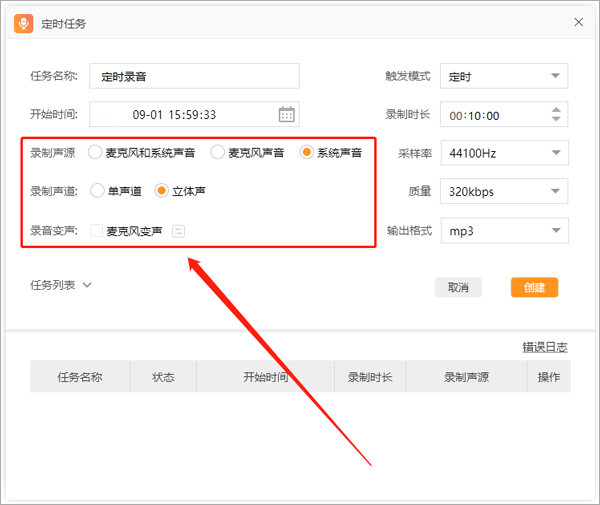Click 录制时长 table column header
Screen dimensions: 600x505
point(370,376)
